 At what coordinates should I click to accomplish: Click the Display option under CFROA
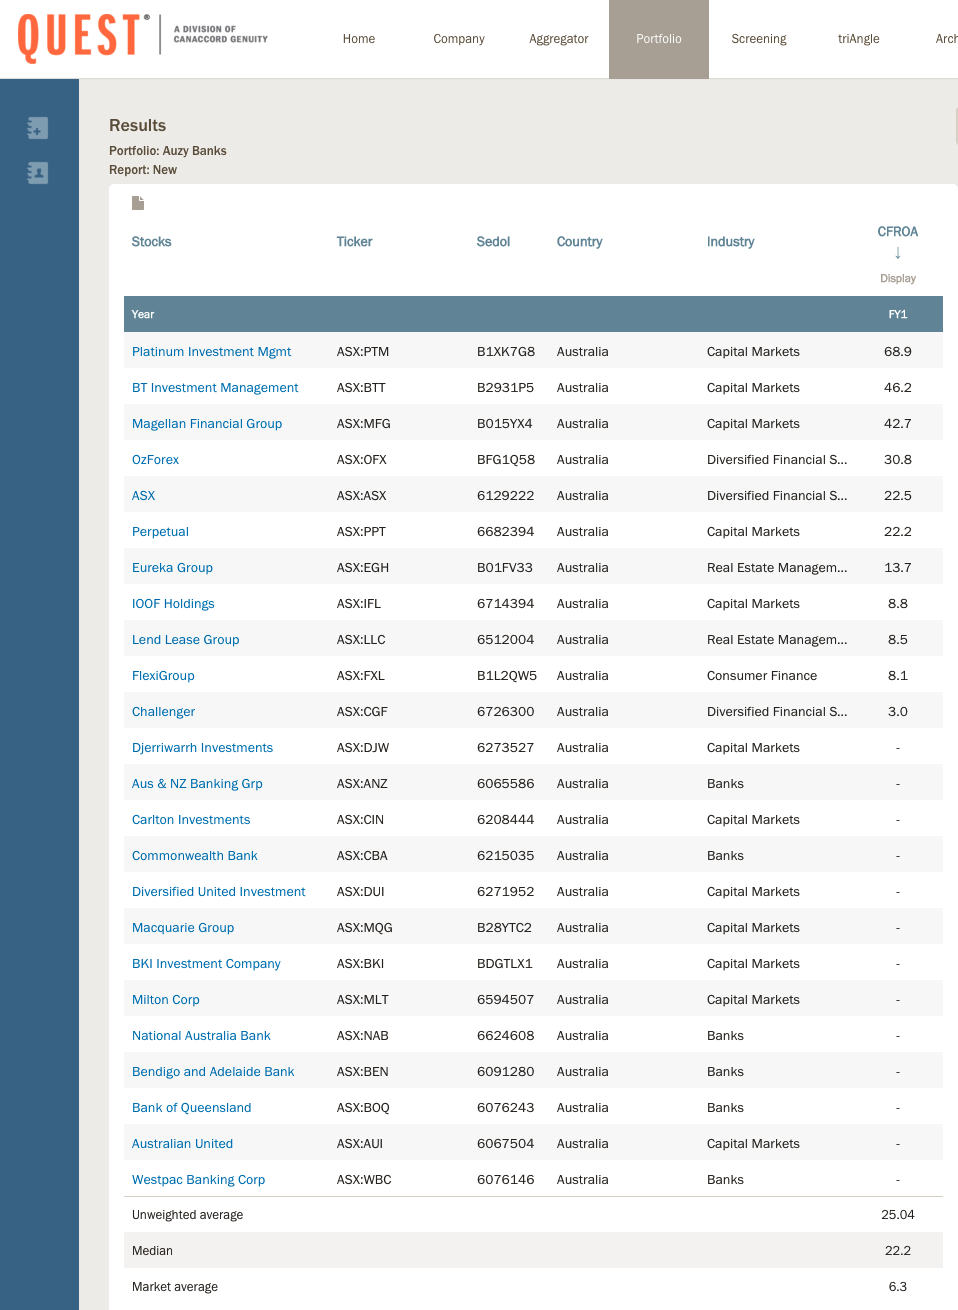[x=897, y=279]
